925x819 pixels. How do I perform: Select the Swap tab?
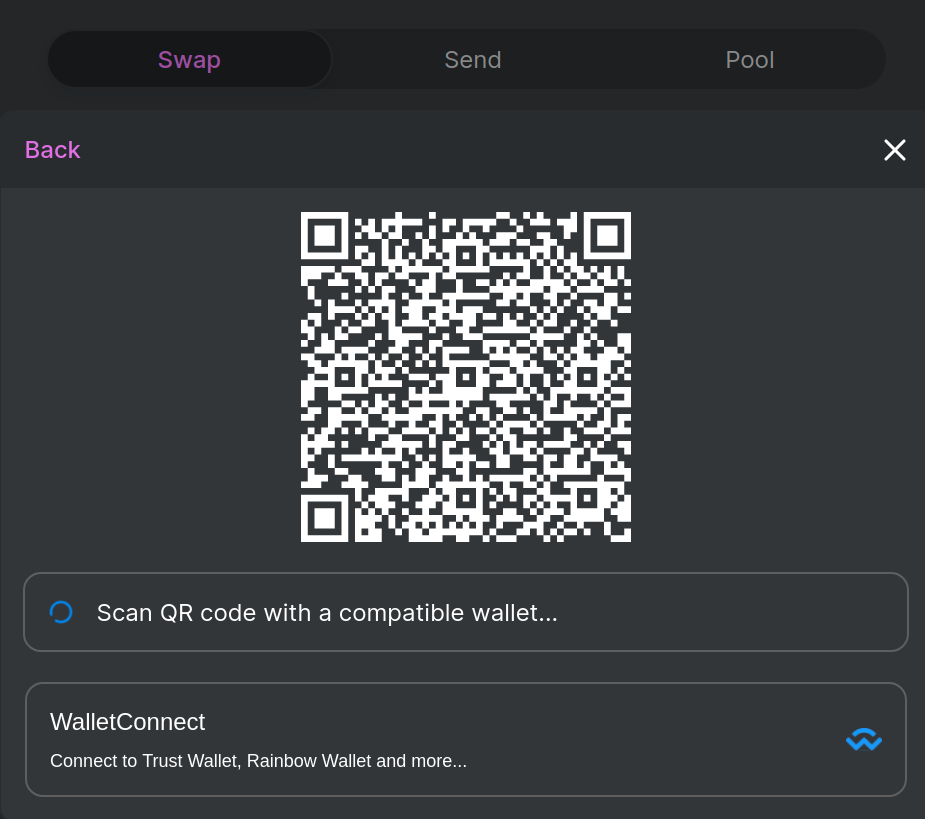[x=189, y=59]
